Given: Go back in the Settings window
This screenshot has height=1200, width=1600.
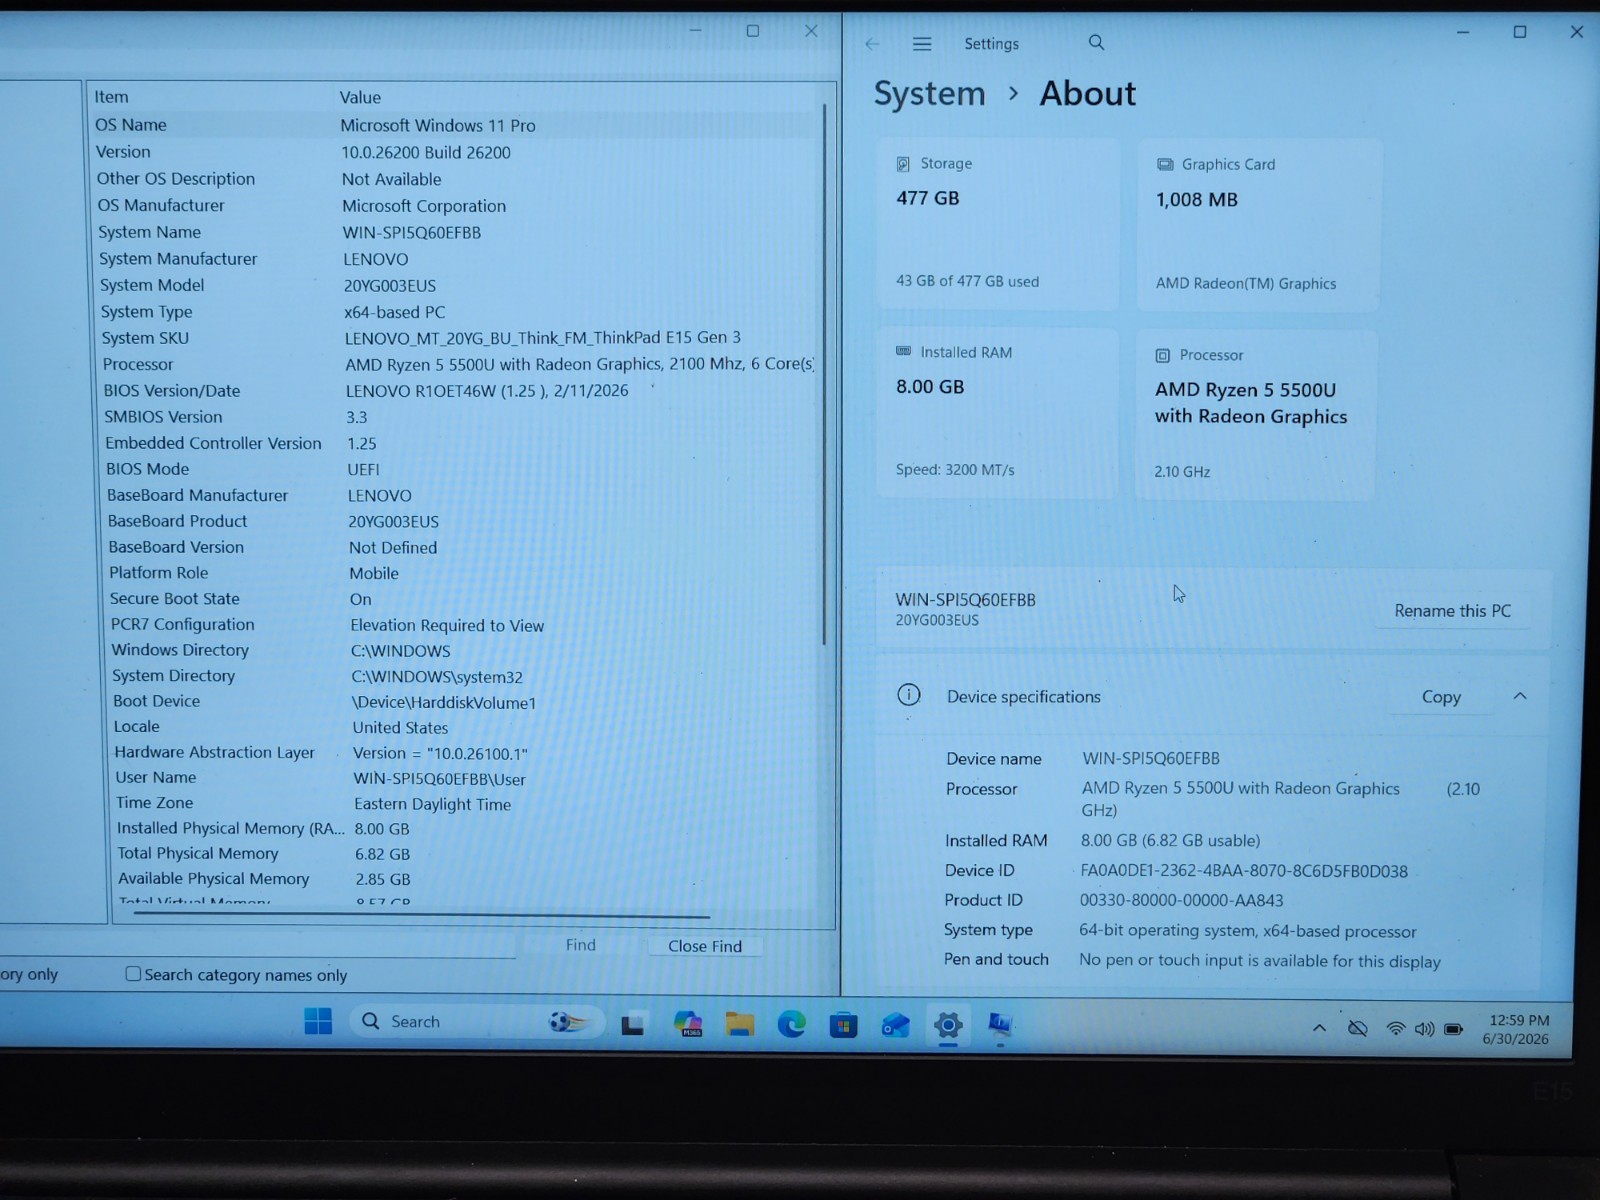Looking at the screenshot, I should (872, 43).
